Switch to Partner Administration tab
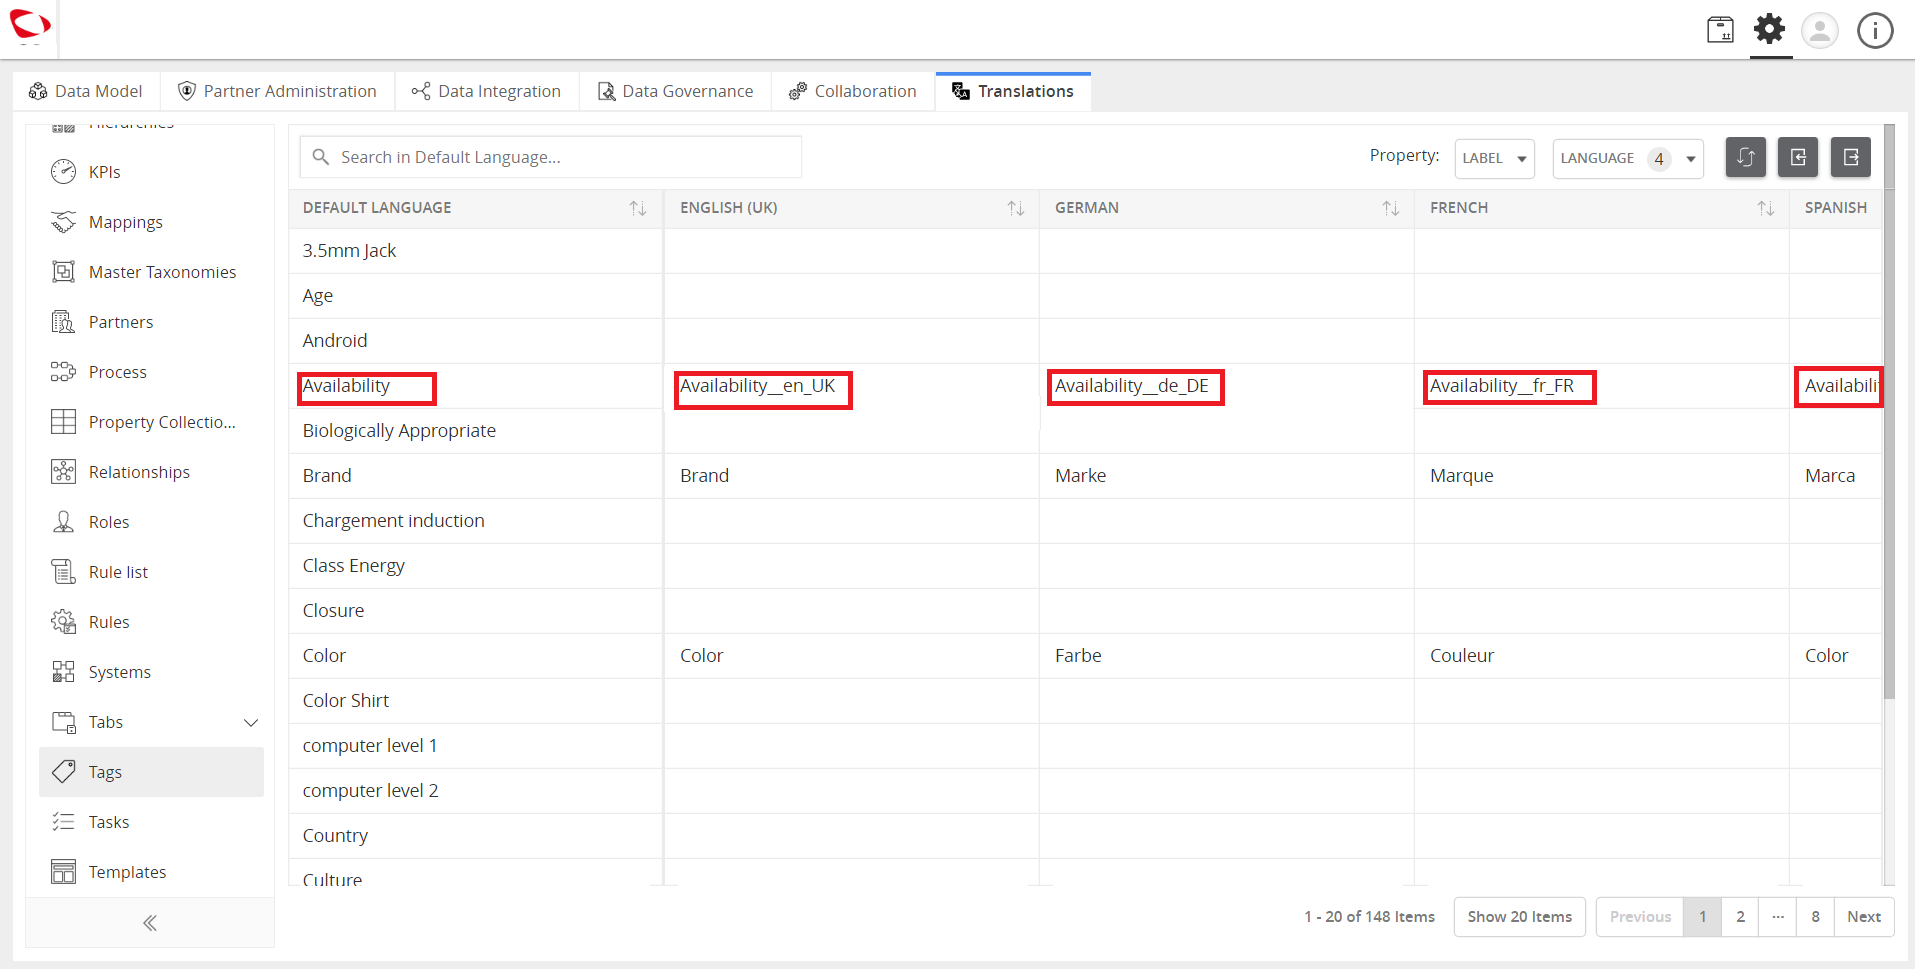The height and width of the screenshot is (969, 1915). 277,91
